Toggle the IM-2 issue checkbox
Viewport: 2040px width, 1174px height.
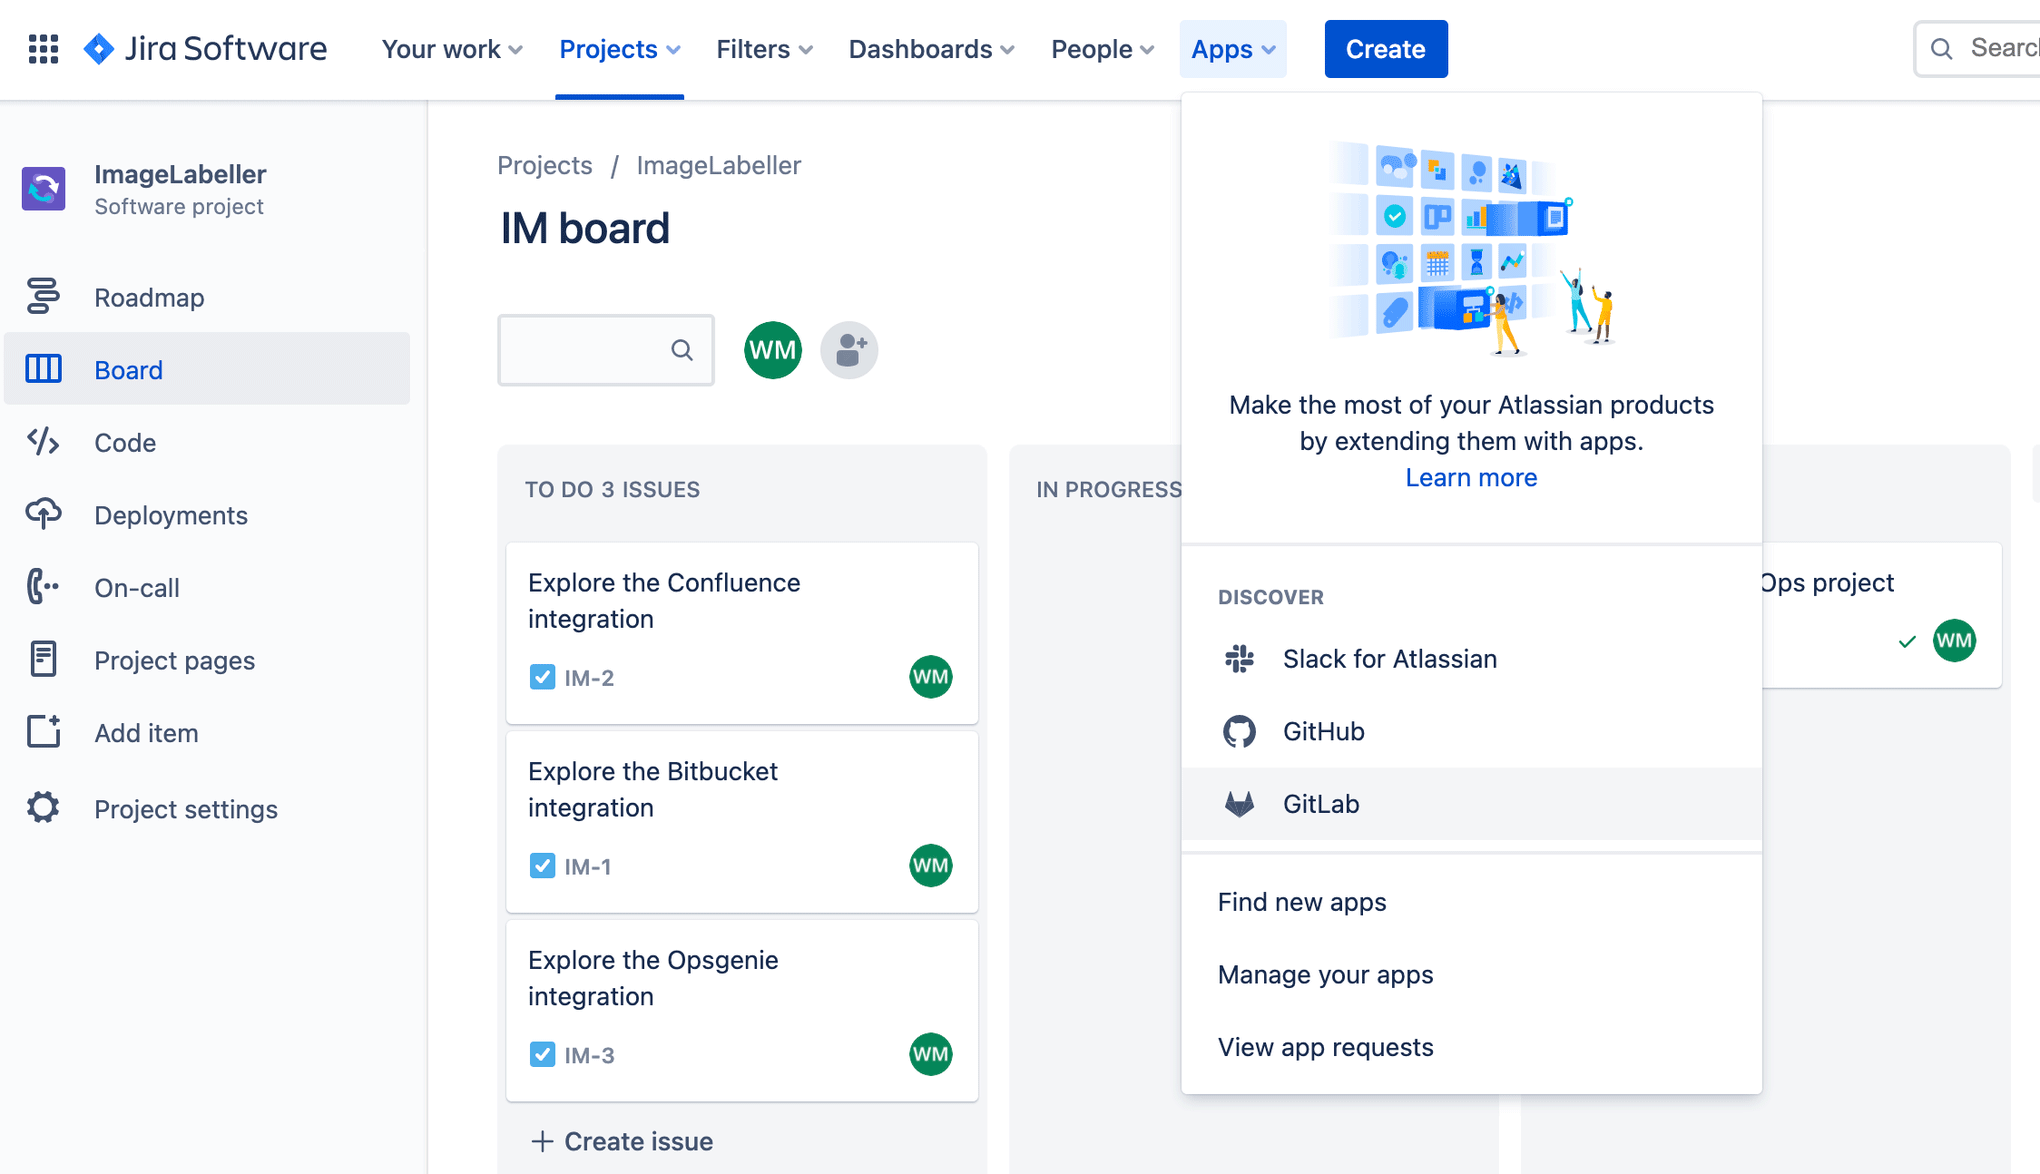(x=541, y=677)
